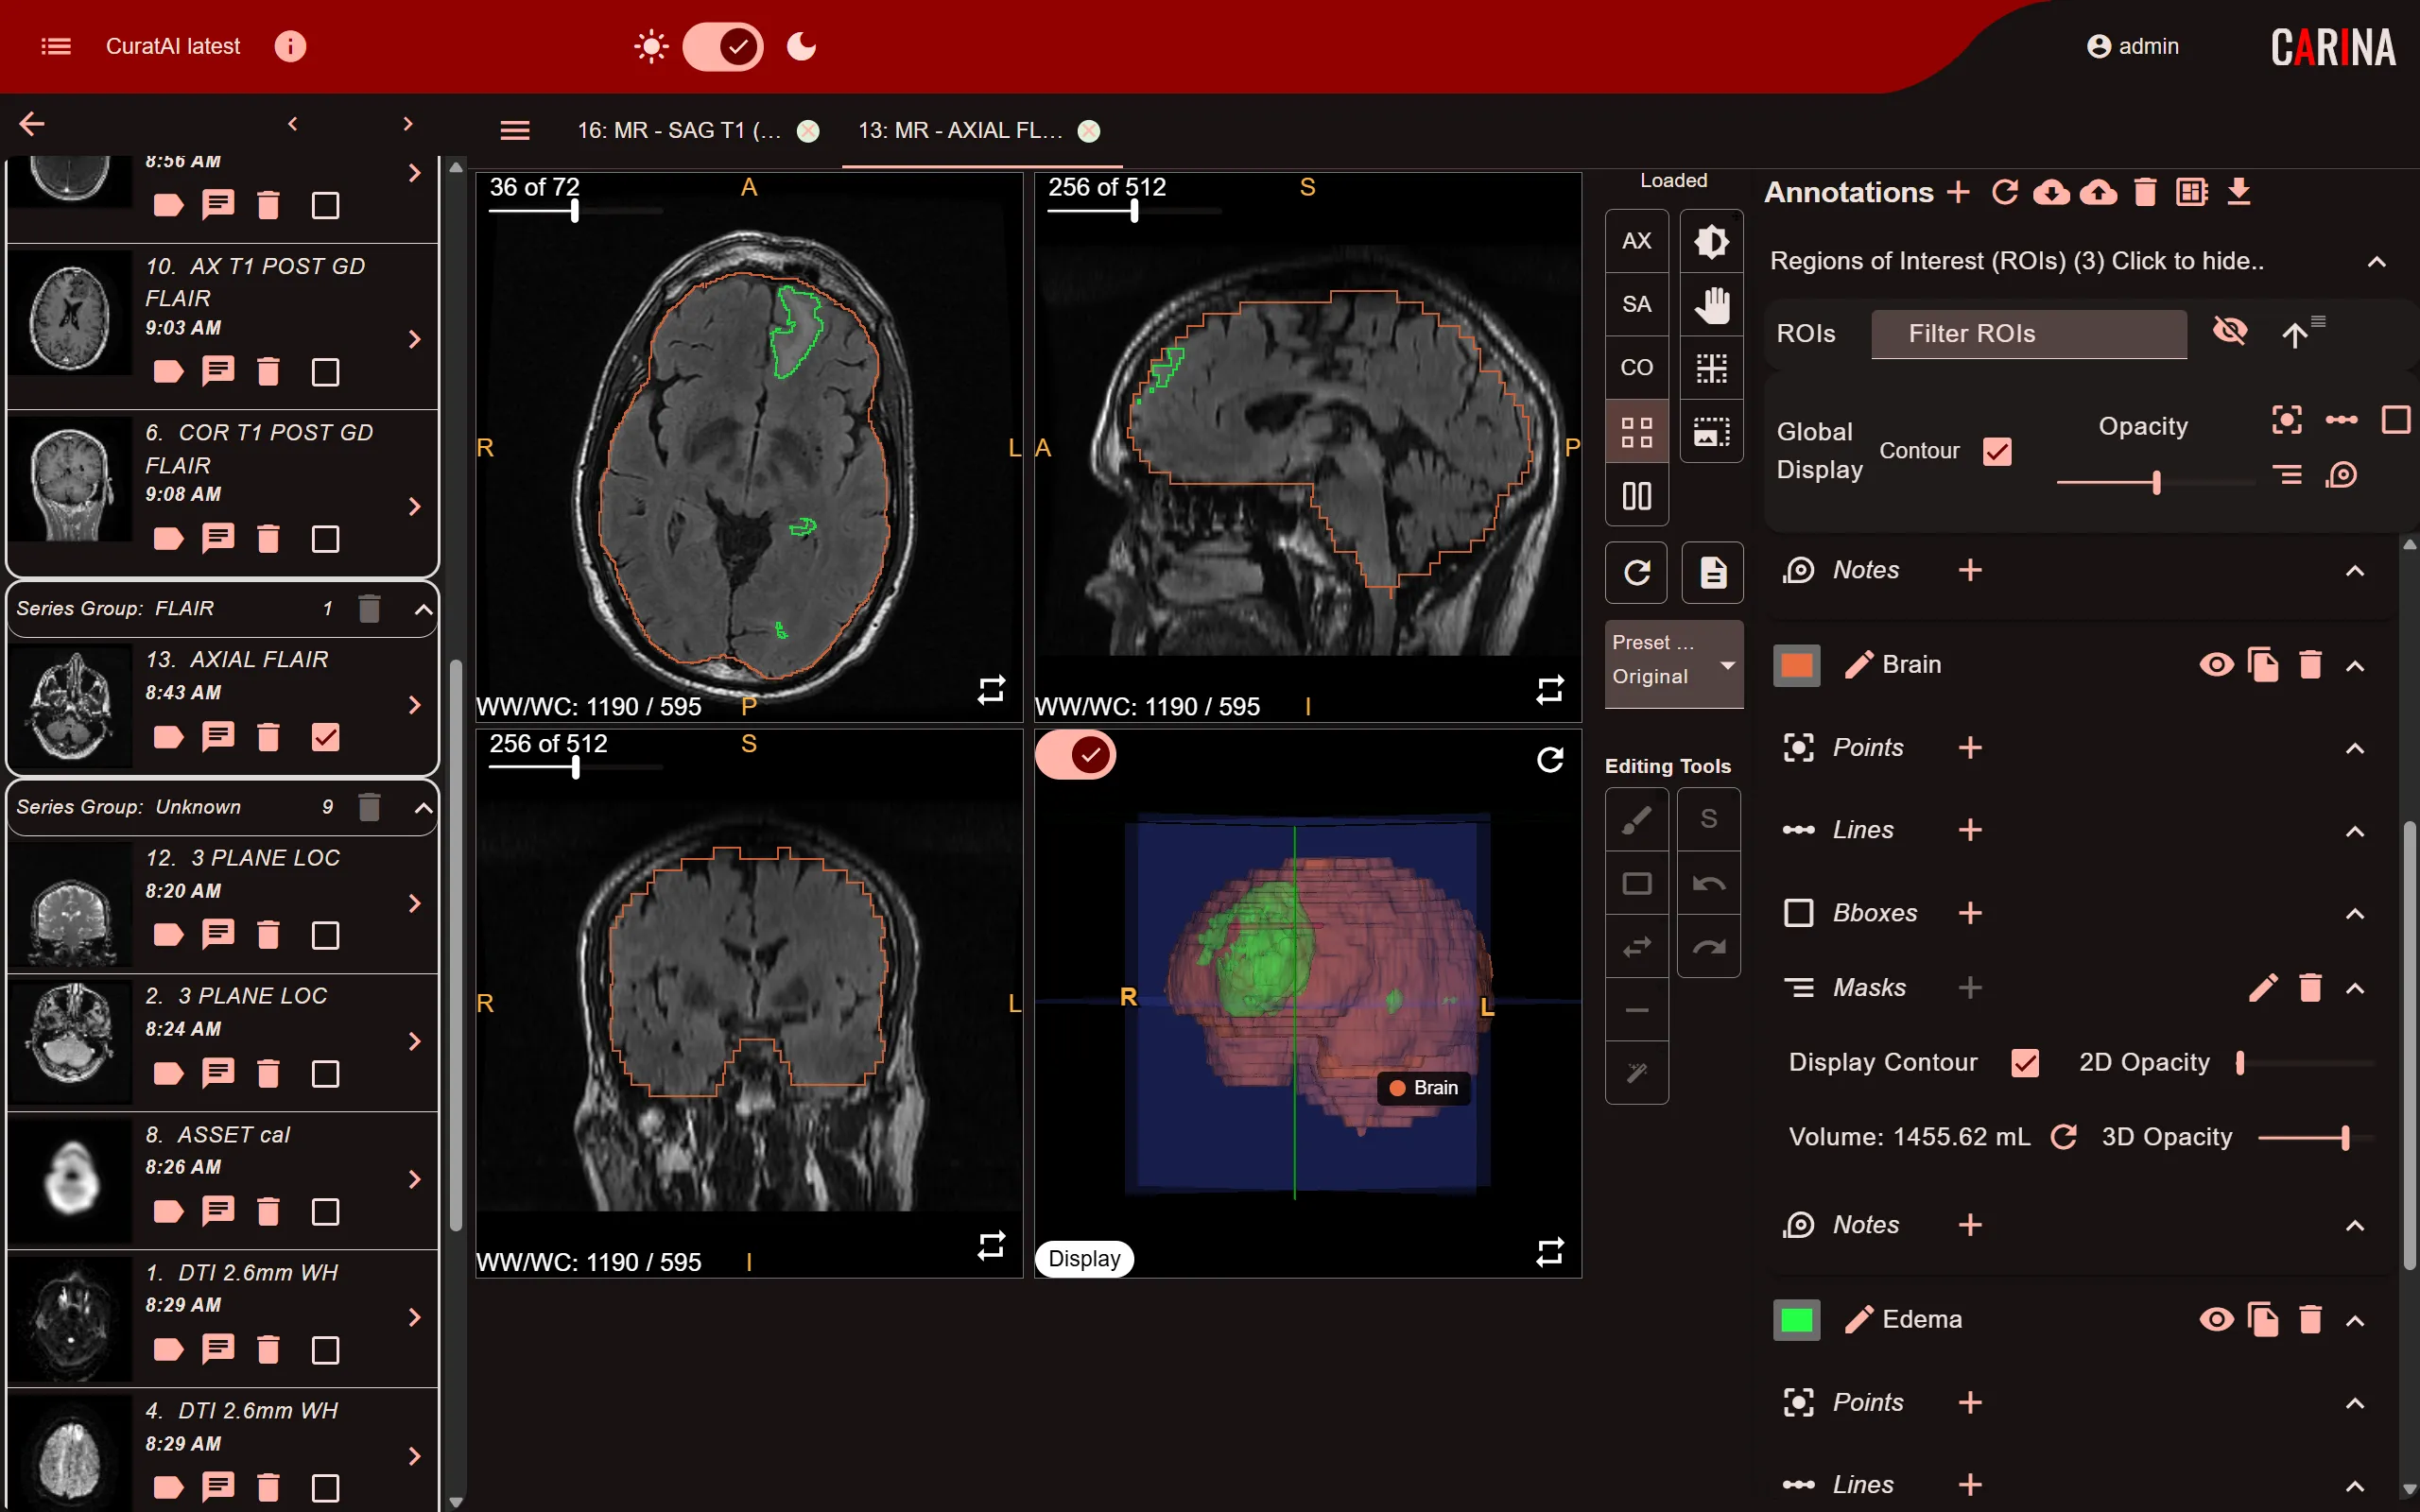Collapse the Brain Bboxes subsection

click(2355, 914)
